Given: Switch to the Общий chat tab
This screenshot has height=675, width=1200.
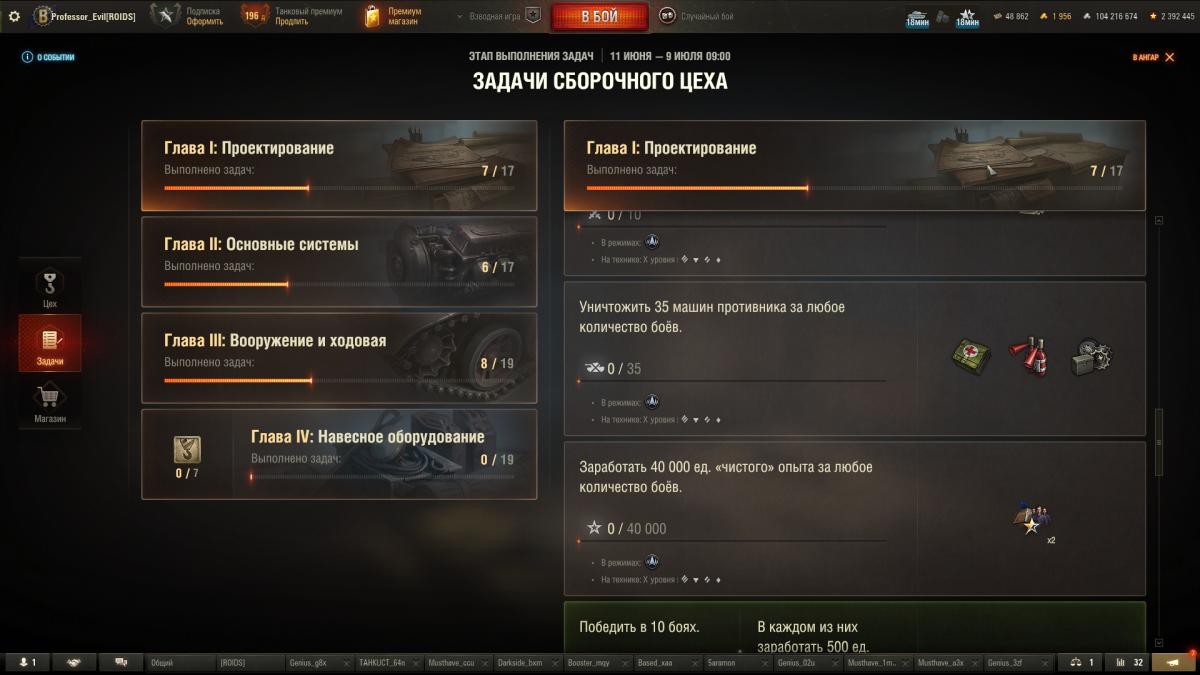Looking at the screenshot, I should click(180, 662).
